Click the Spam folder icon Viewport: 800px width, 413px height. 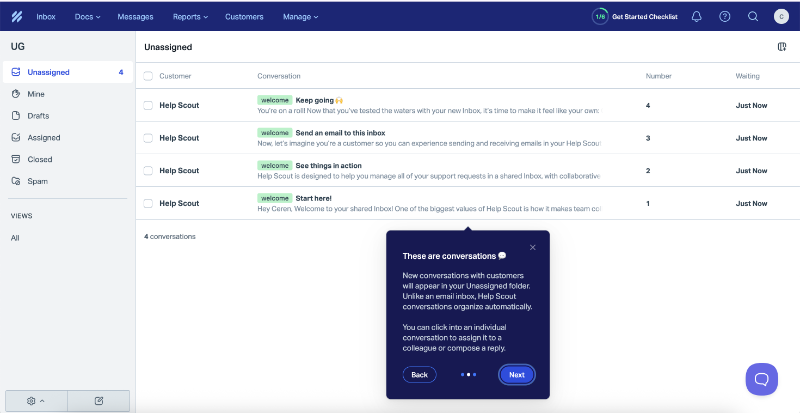[x=16, y=181]
